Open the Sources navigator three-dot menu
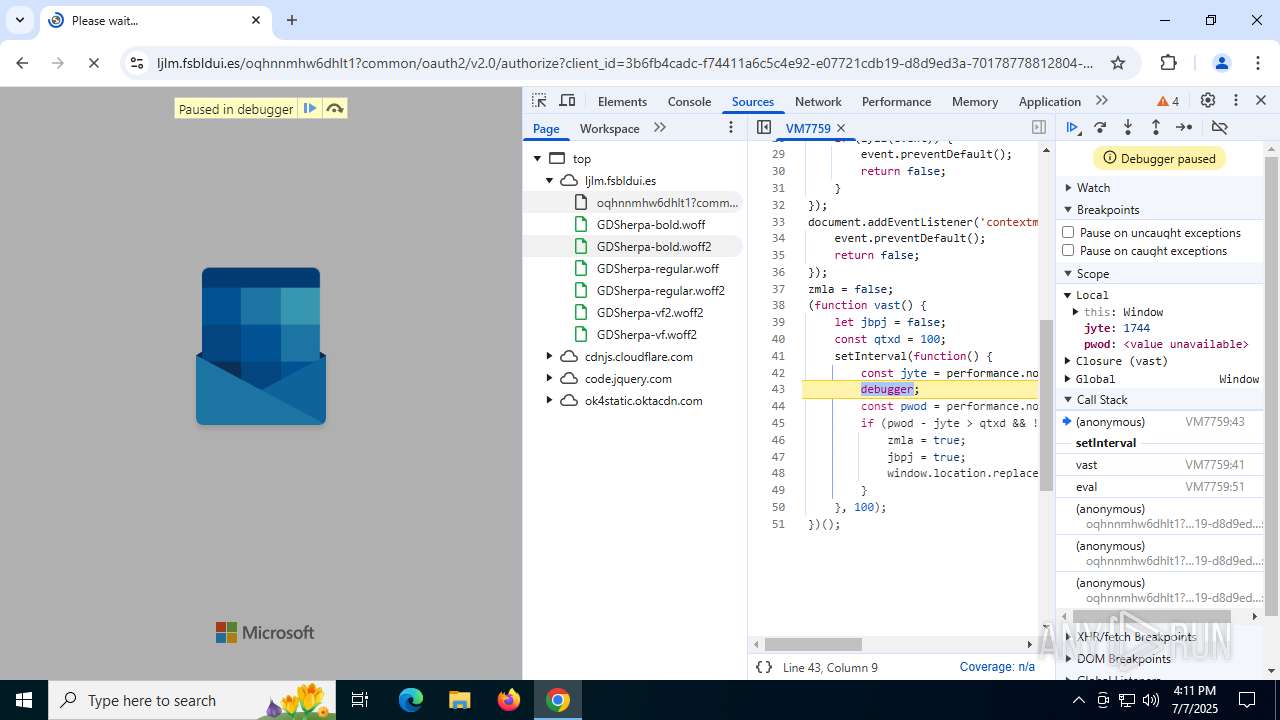The height and width of the screenshot is (720, 1280). (731, 128)
